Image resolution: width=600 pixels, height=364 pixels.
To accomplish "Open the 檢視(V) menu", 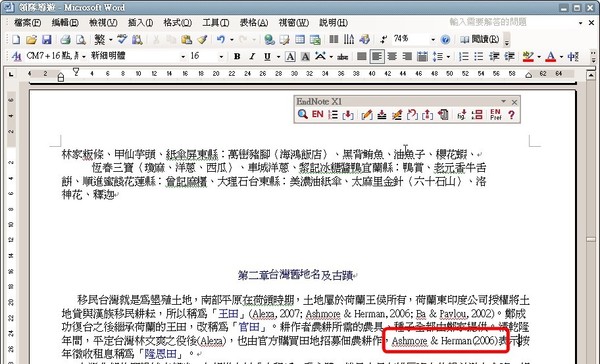I will coord(103,23).
